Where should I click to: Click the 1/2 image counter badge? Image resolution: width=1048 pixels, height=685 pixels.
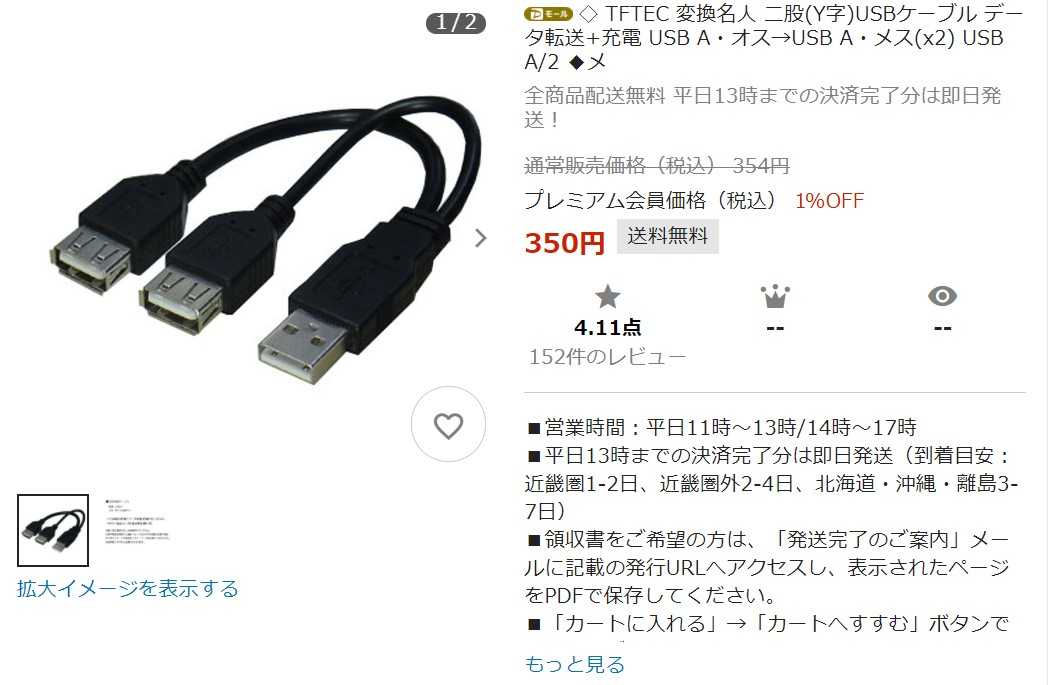[456, 23]
